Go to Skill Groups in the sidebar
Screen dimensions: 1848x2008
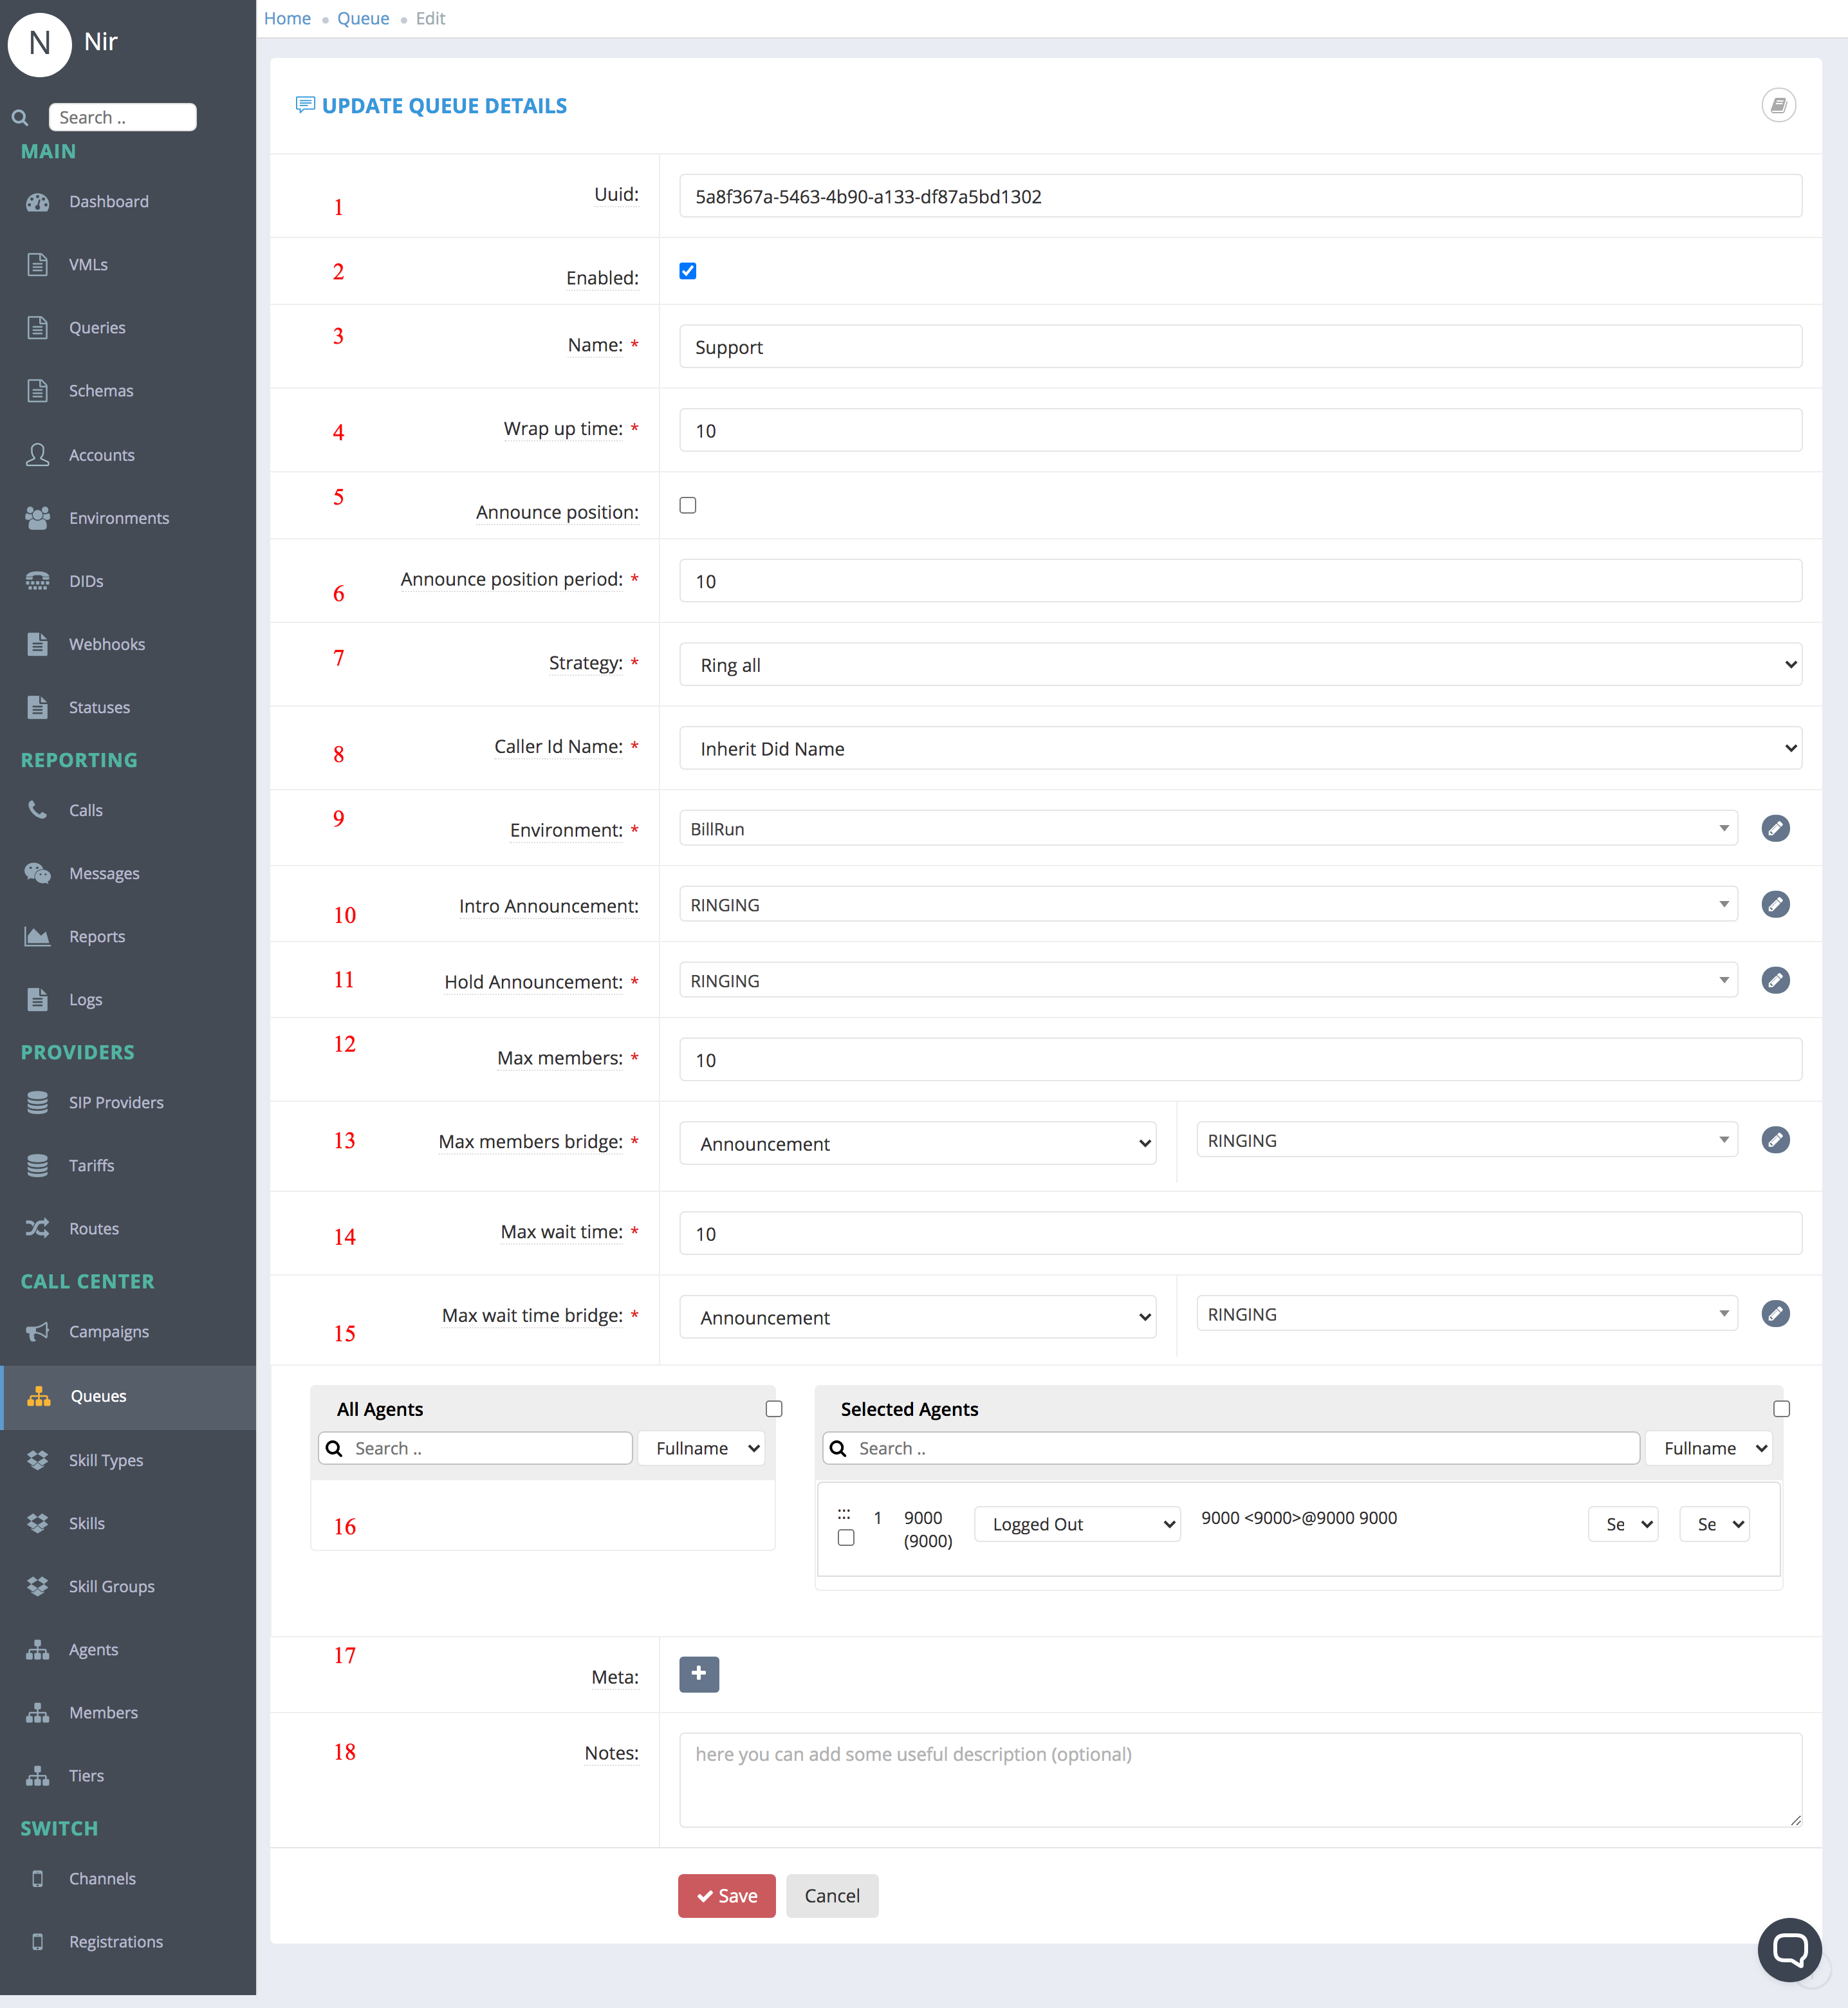coord(111,1586)
